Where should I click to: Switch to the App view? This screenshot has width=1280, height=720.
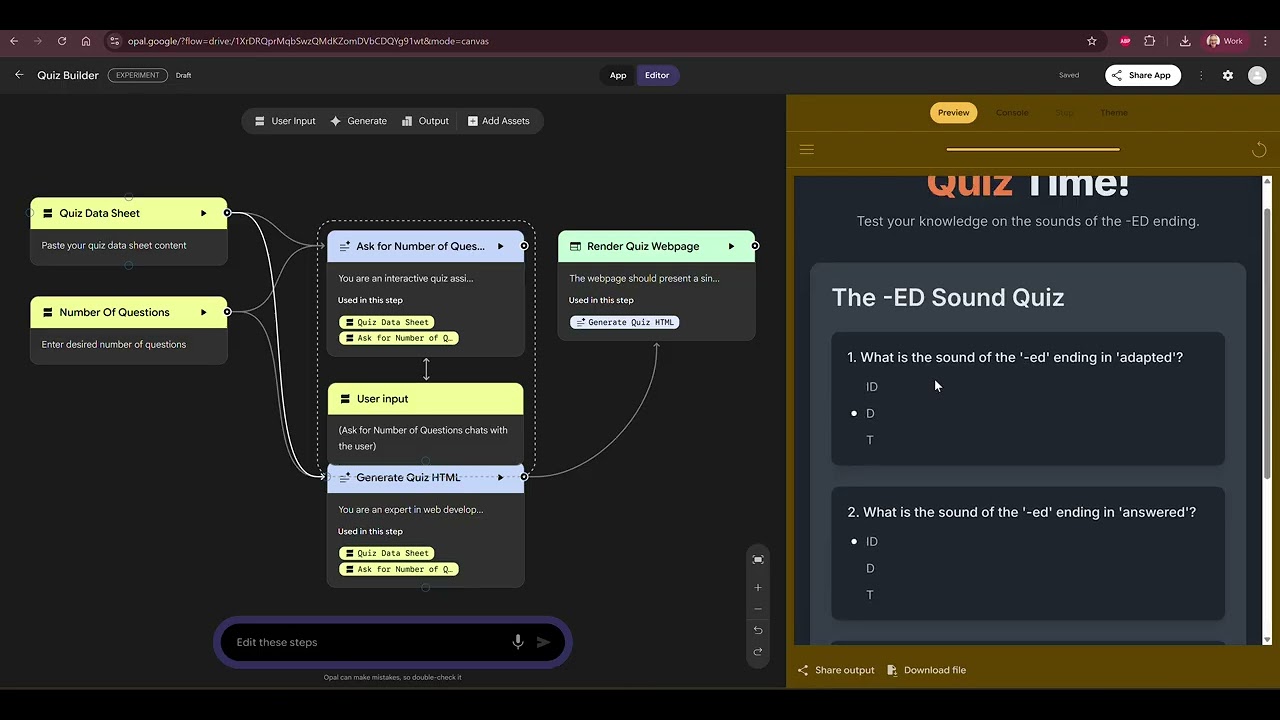pos(618,75)
